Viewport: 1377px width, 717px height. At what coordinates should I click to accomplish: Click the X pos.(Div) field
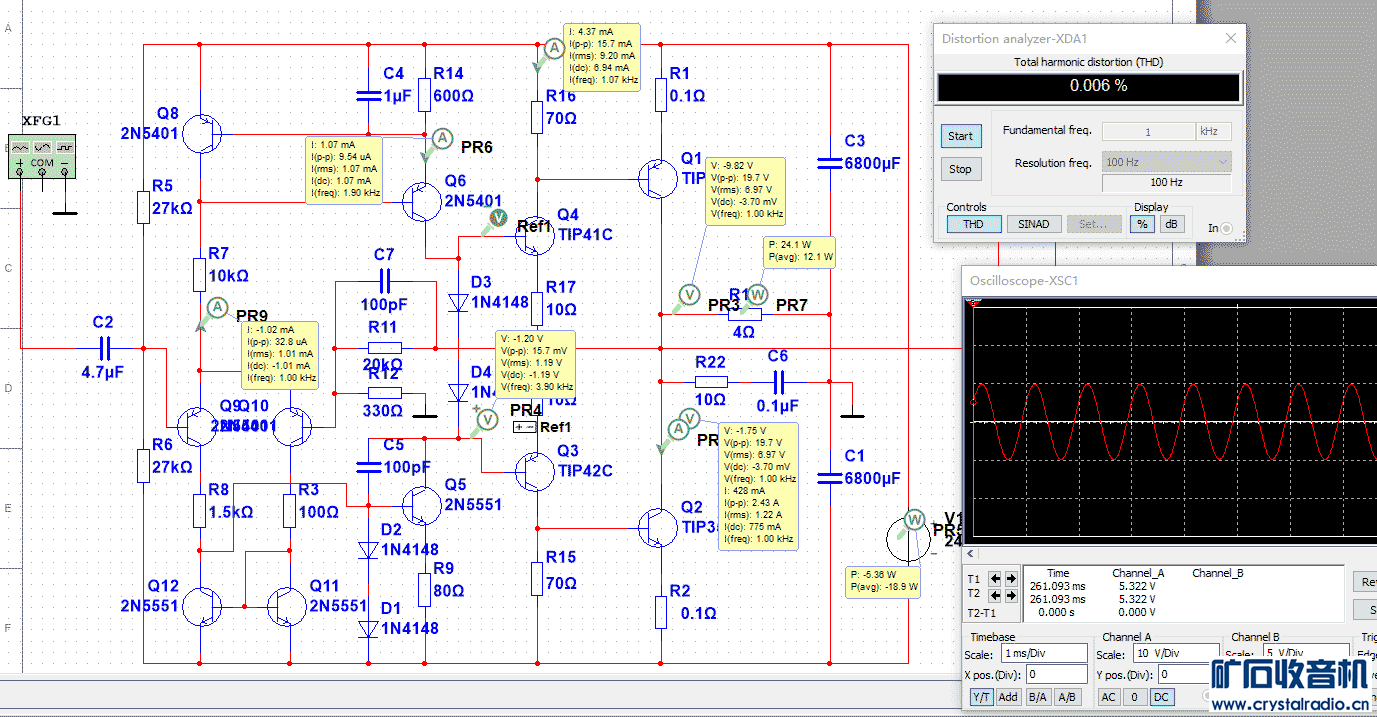1056,675
